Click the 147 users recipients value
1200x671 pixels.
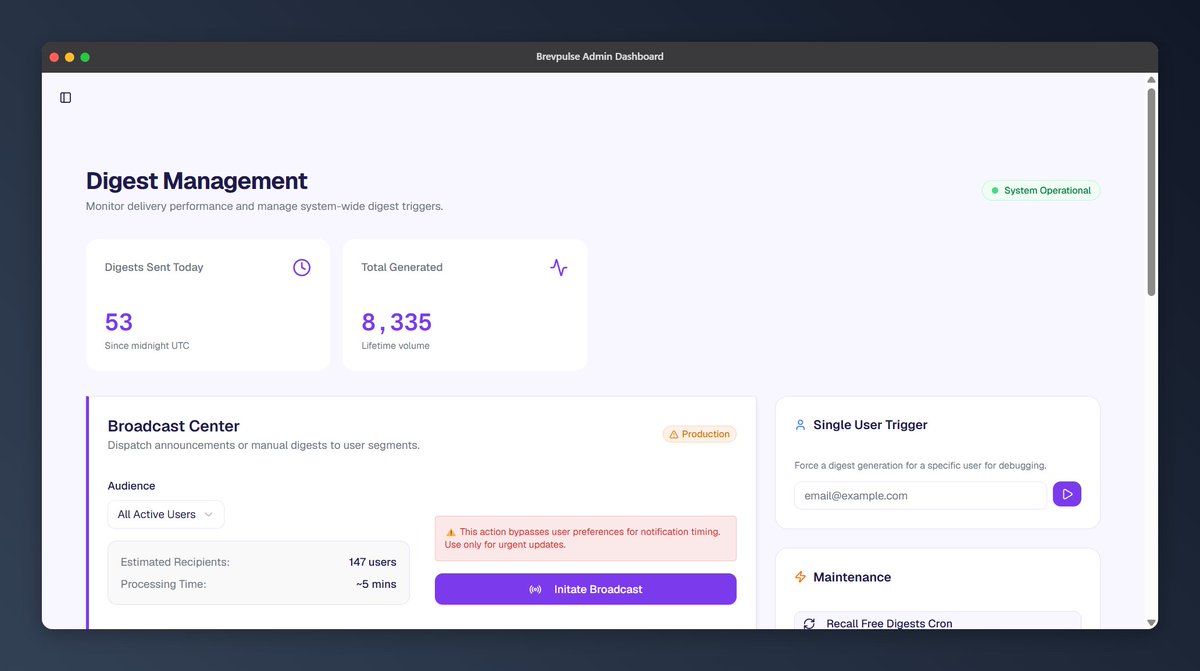click(373, 562)
